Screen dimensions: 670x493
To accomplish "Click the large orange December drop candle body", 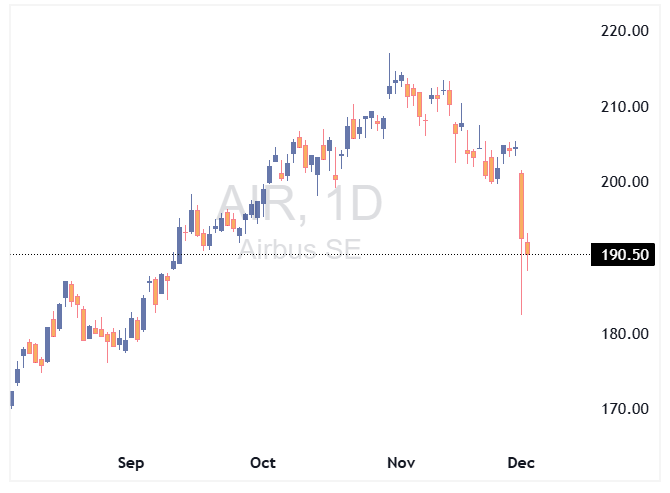I will pyautogui.click(x=522, y=205).
